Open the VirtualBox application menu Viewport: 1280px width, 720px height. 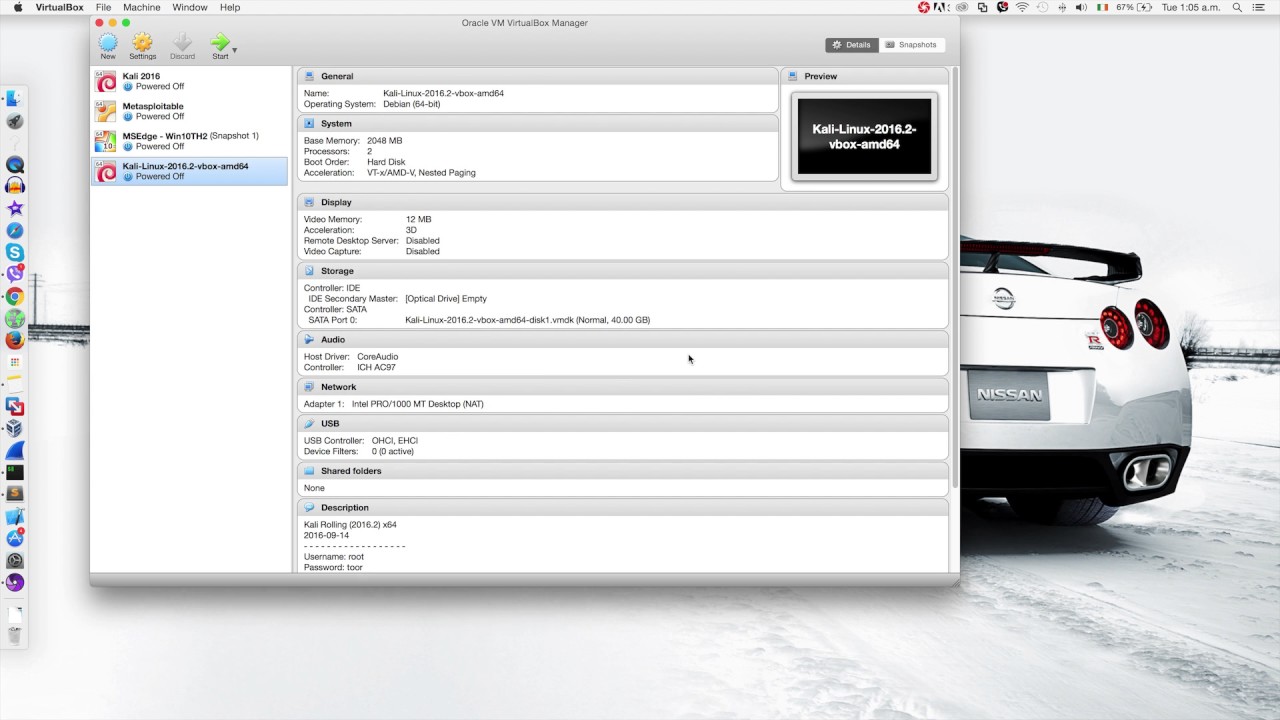click(60, 7)
